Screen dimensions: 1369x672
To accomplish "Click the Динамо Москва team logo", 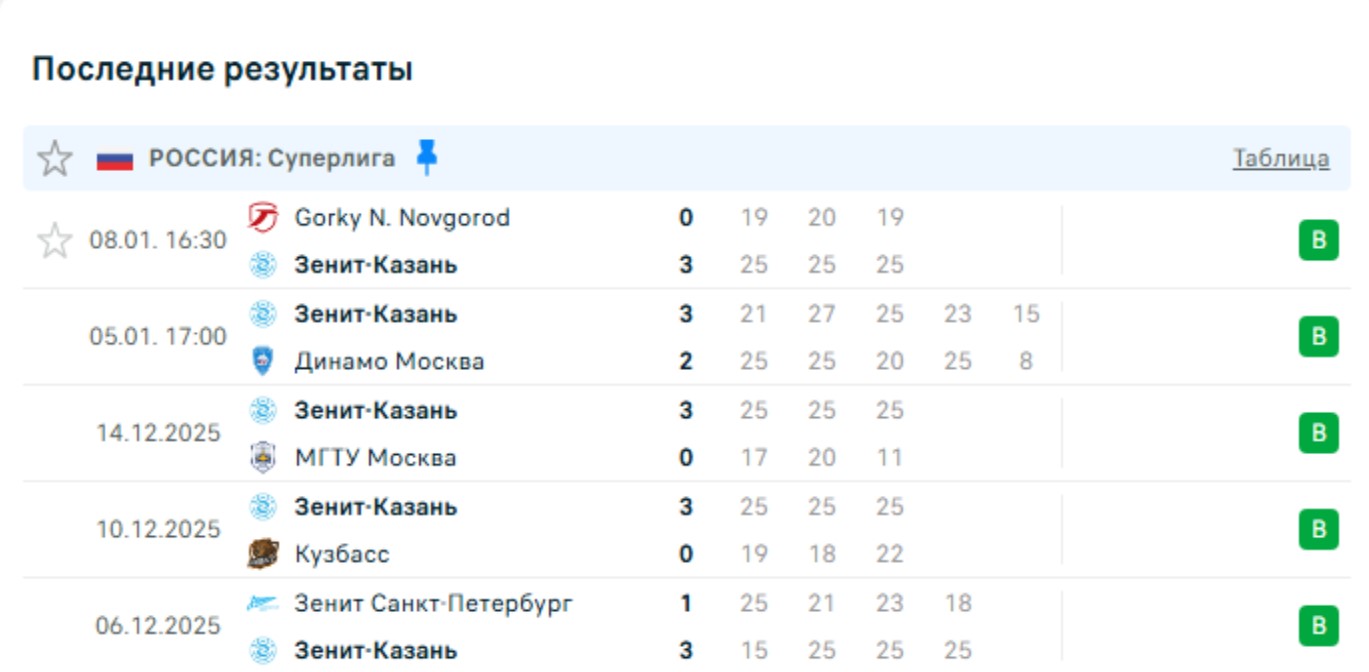I will click(x=262, y=361).
